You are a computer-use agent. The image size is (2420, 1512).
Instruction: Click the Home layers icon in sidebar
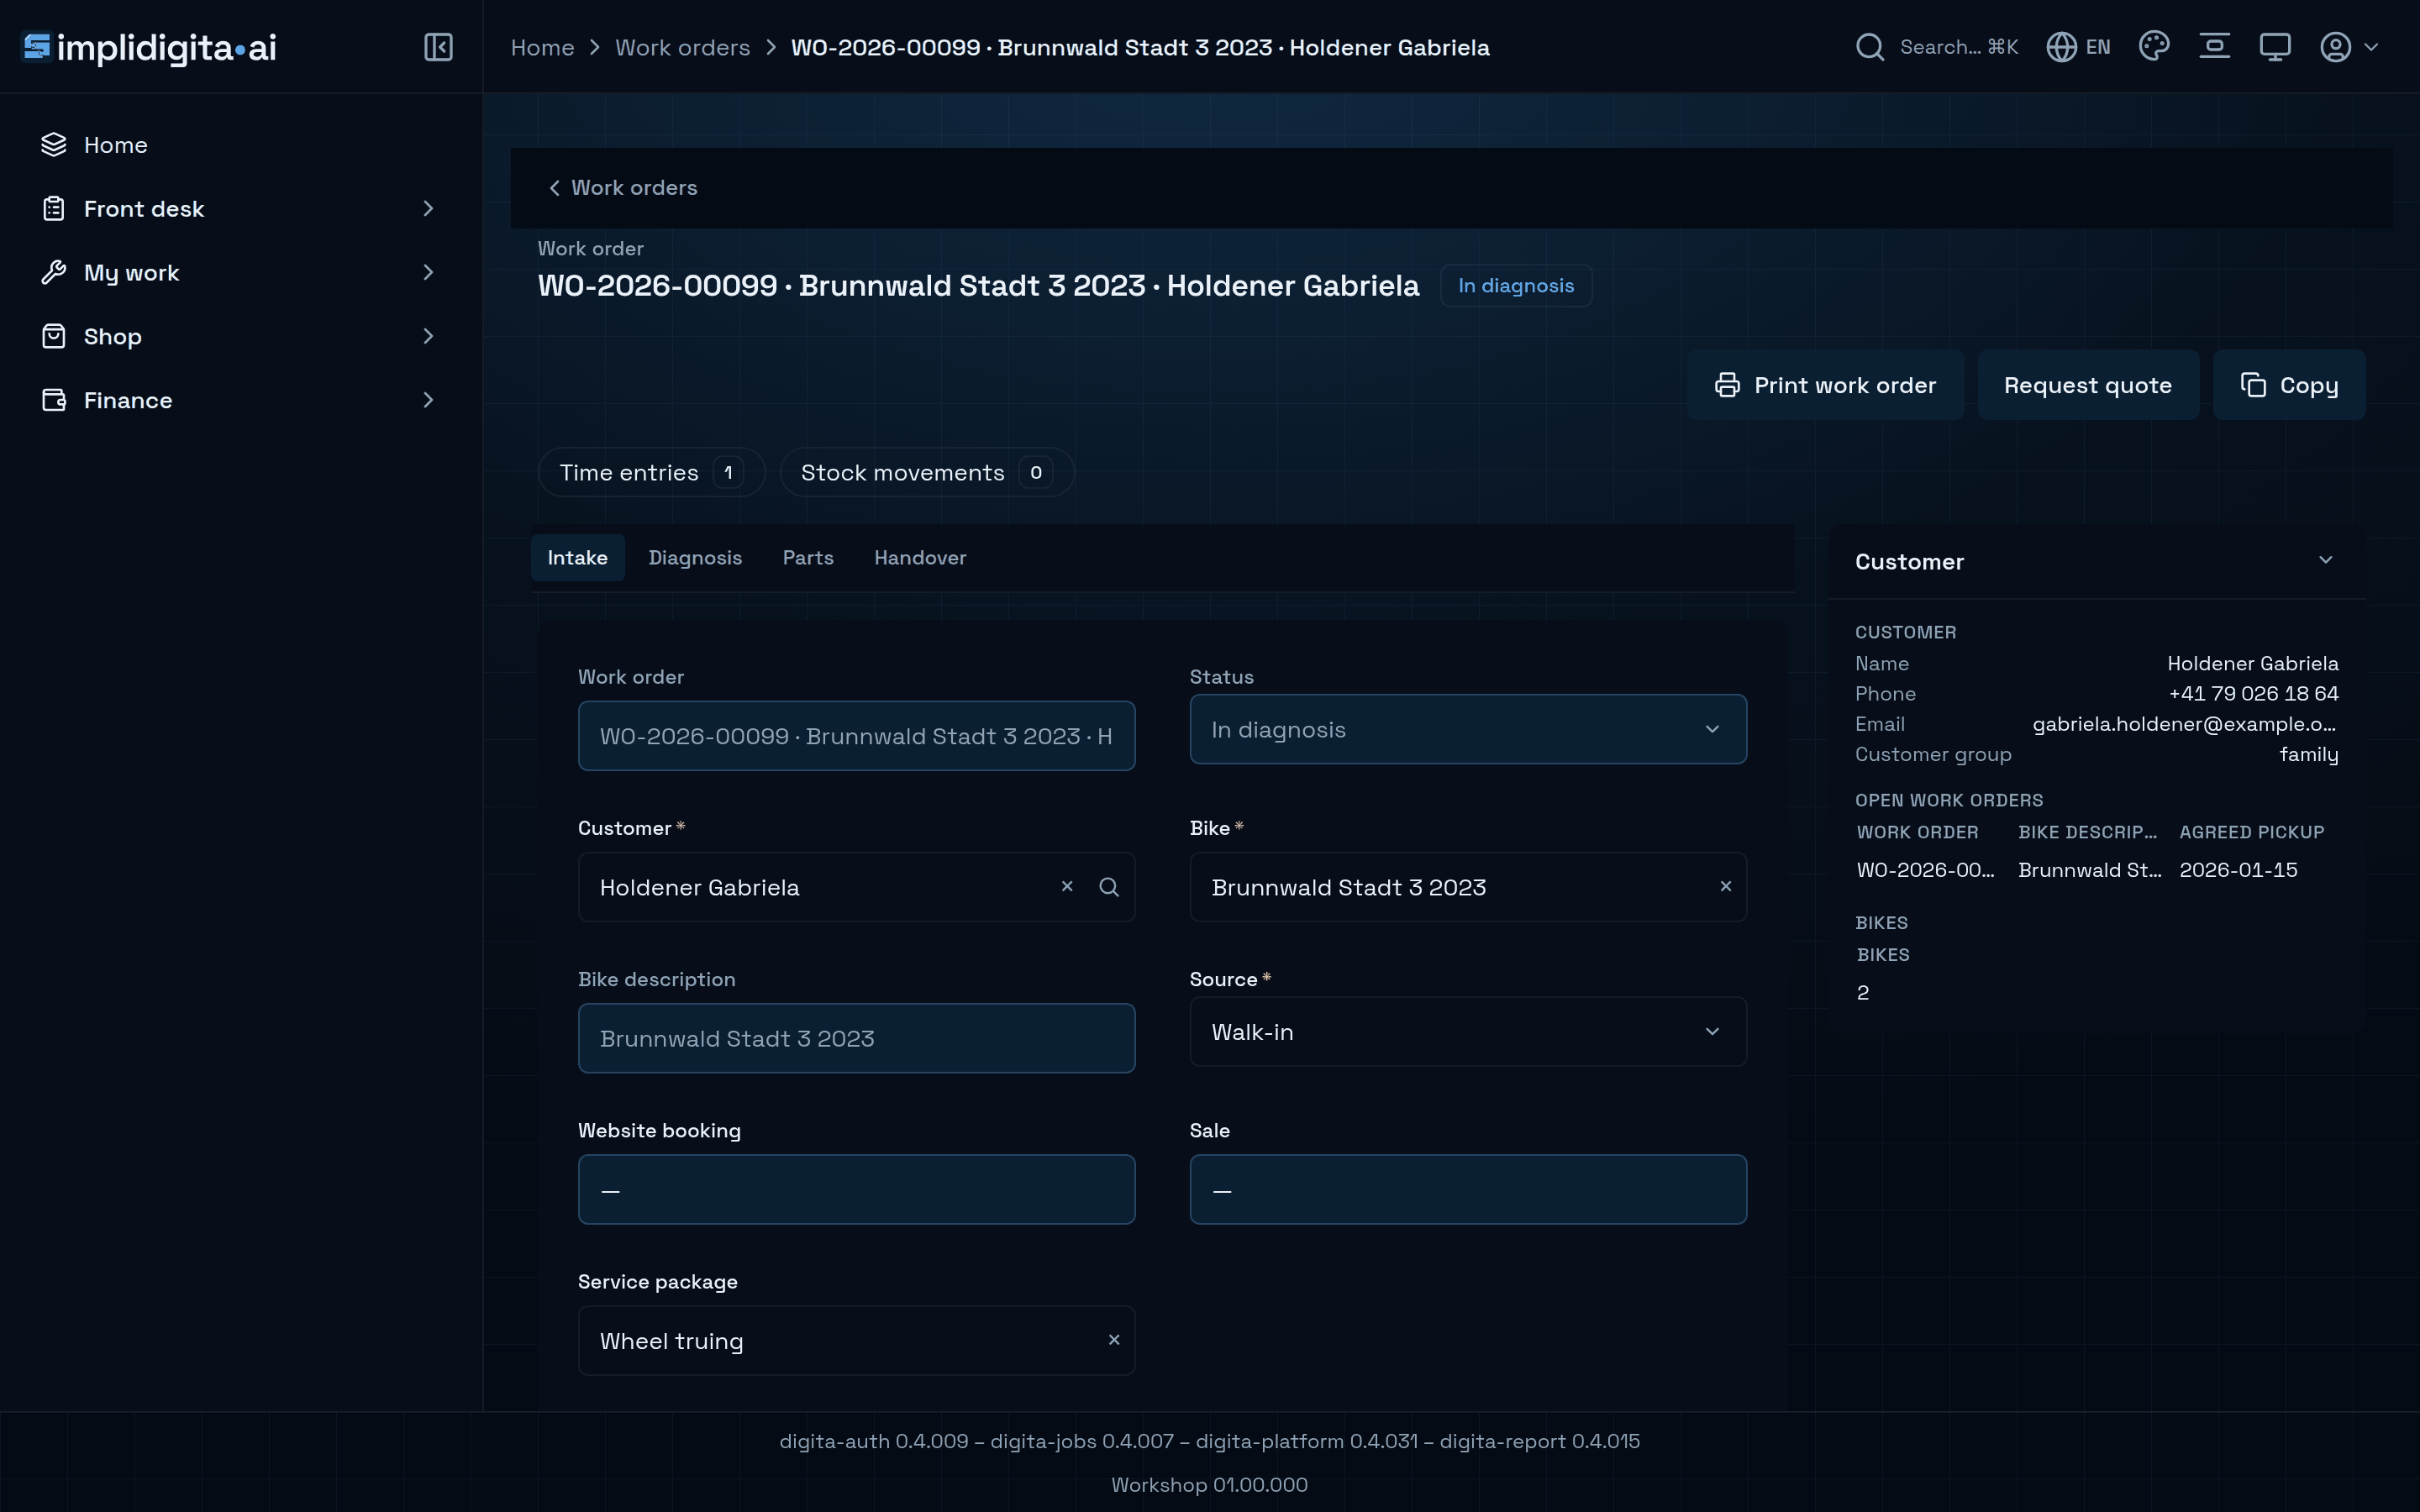[x=54, y=145]
